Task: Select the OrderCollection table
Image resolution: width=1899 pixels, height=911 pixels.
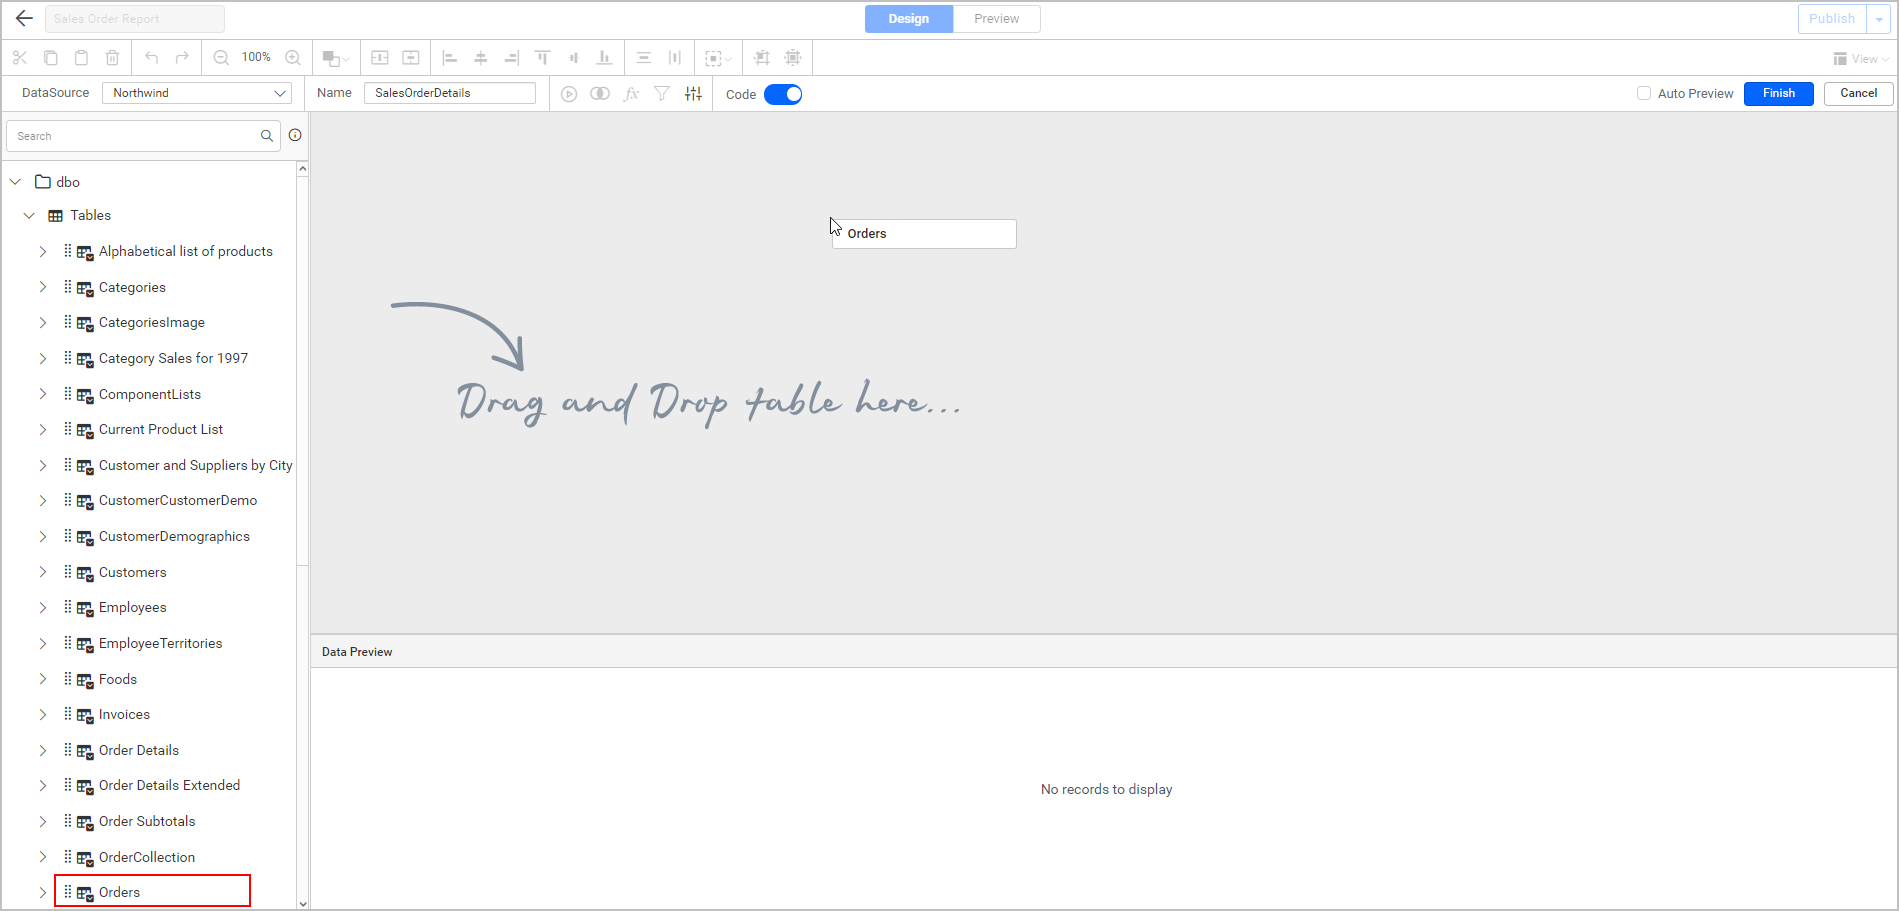Action: 147,857
